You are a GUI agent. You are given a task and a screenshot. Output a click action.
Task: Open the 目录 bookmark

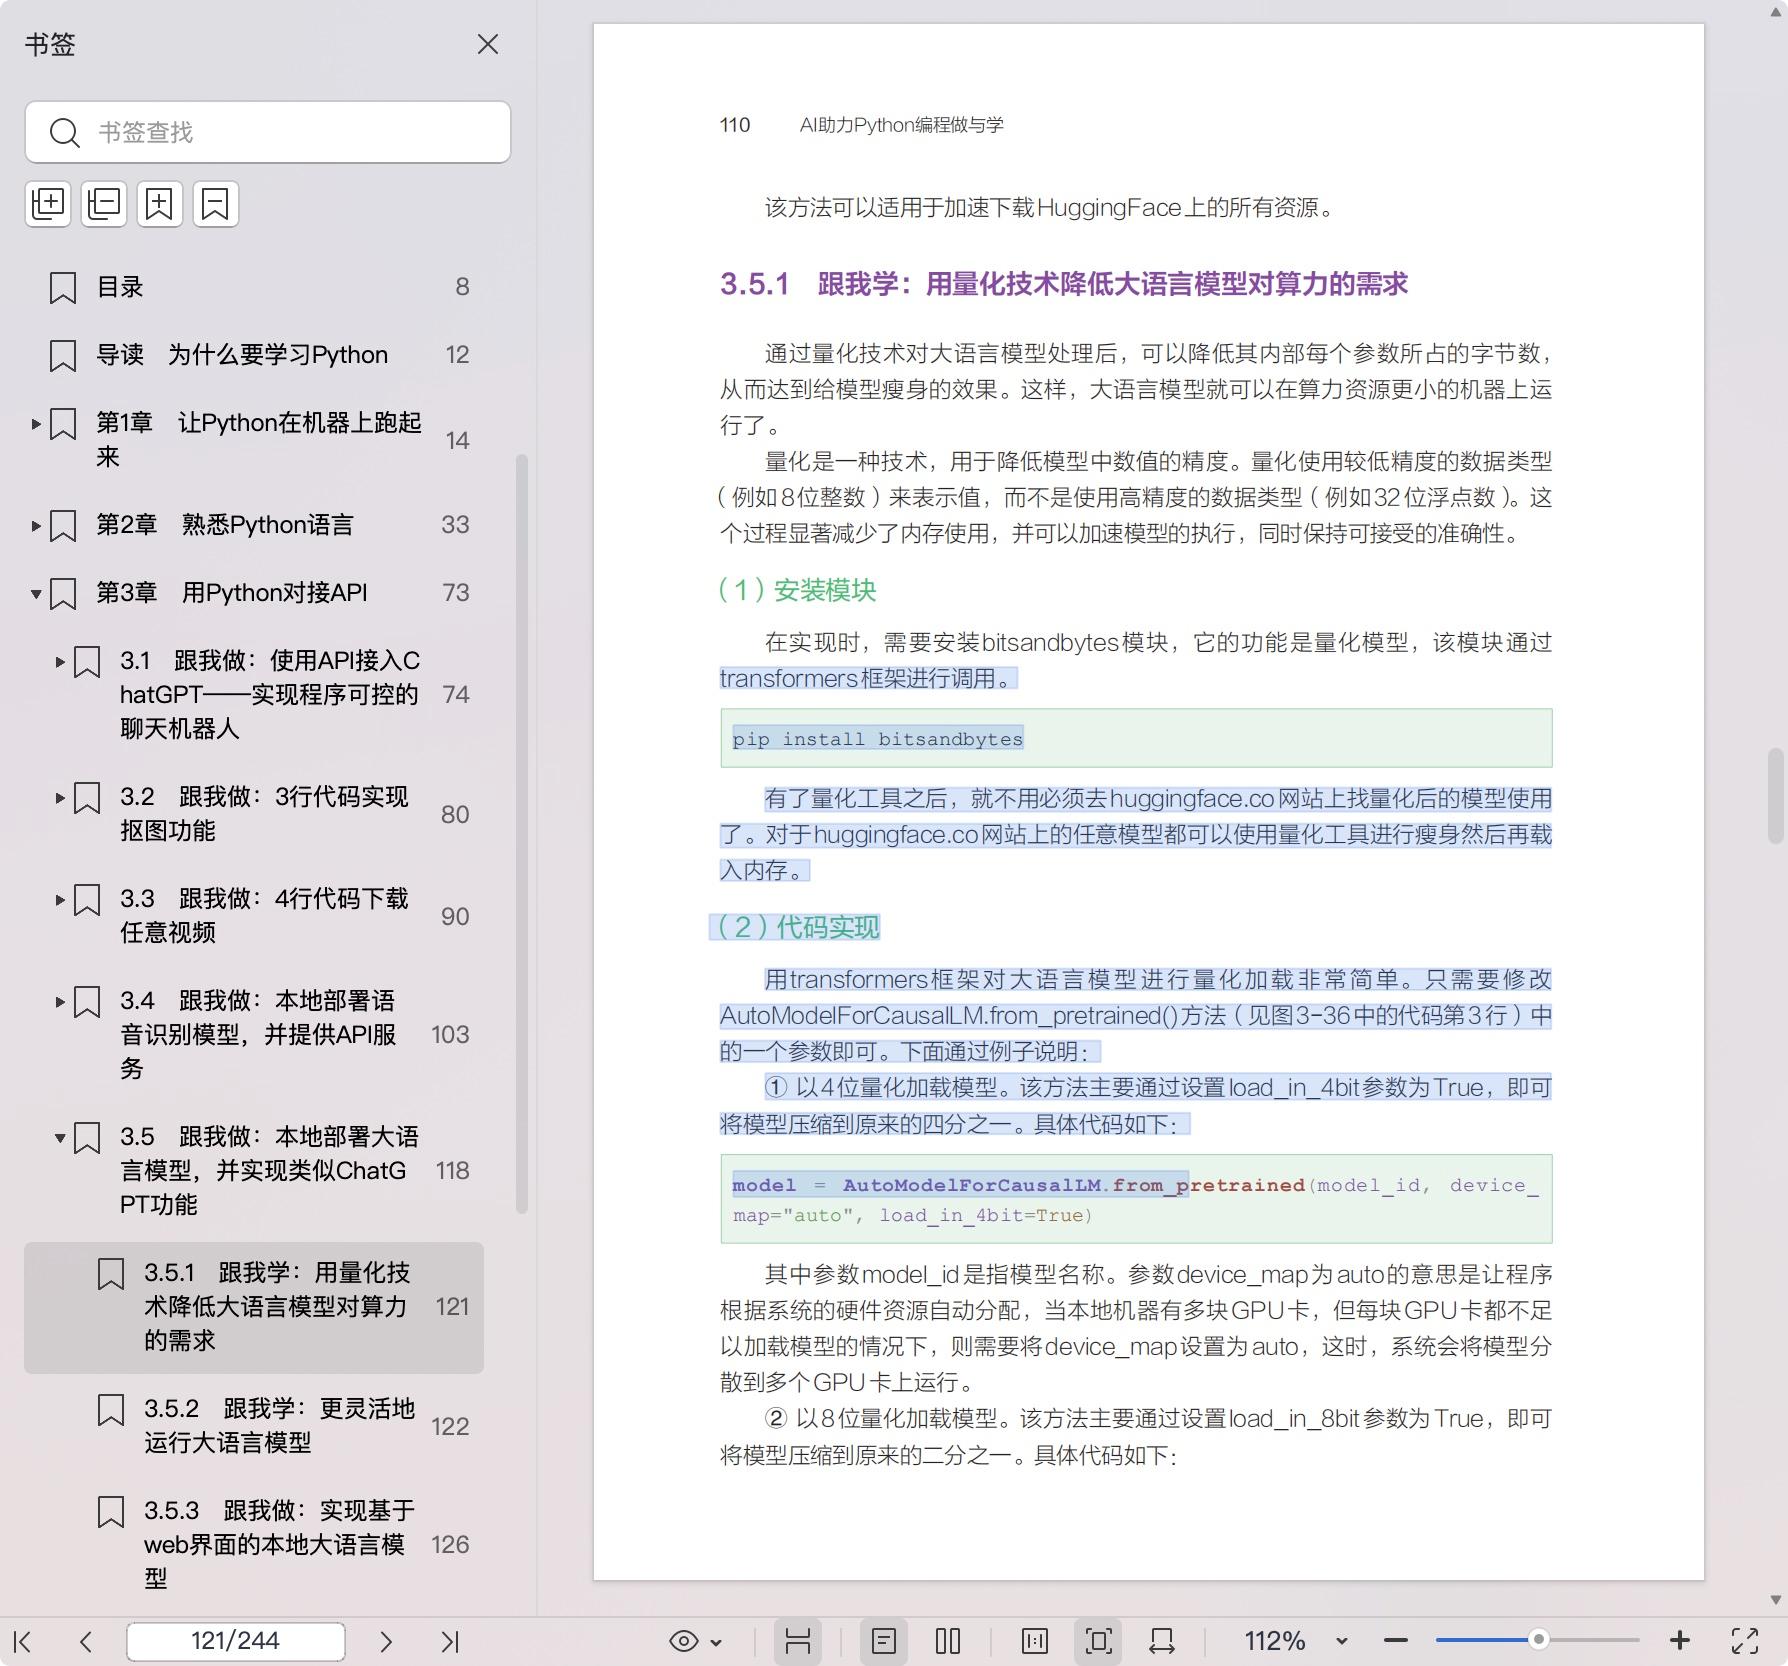tap(255, 287)
